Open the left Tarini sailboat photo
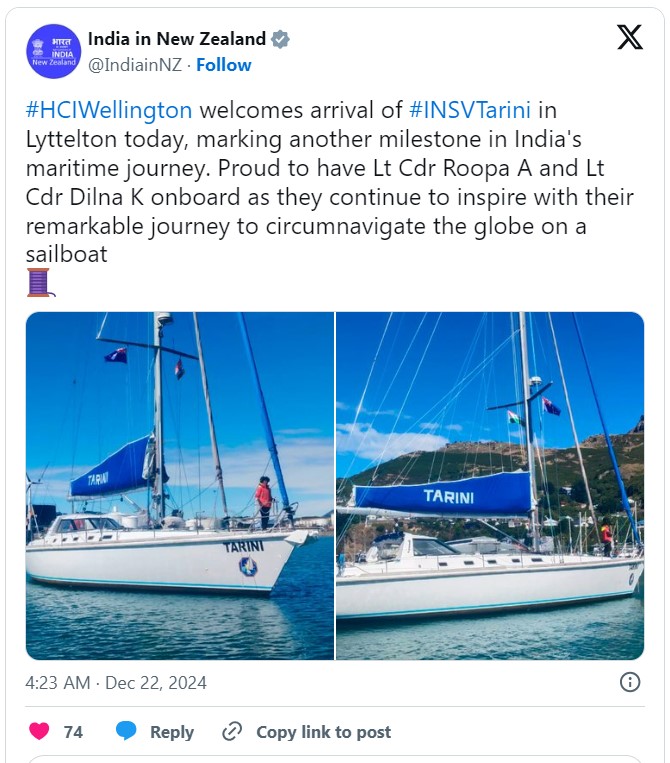 [x=180, y=485]
